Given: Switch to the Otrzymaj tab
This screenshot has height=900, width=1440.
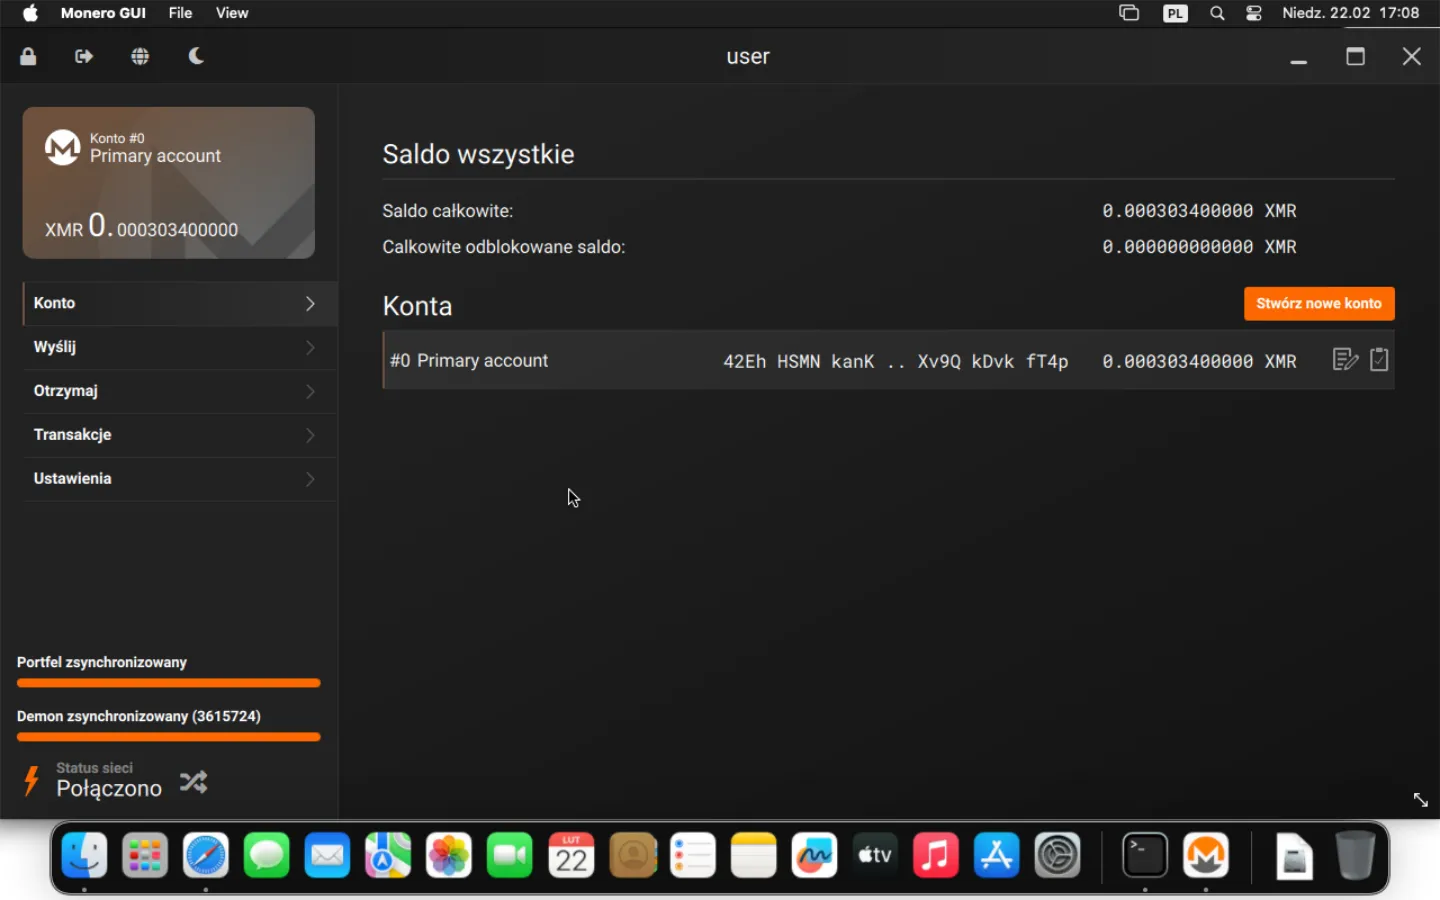Looking at the screenshot, I should 180,391.
